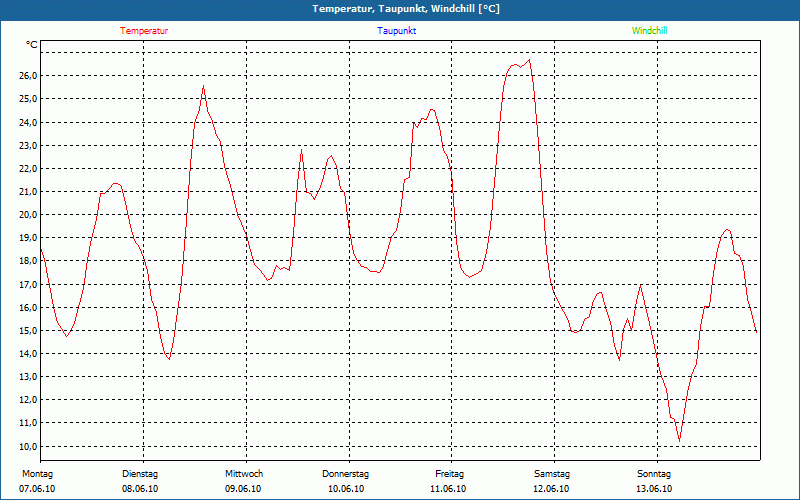Click the 09.06.10 date label
800x500 pixels.
click(243, 489)
